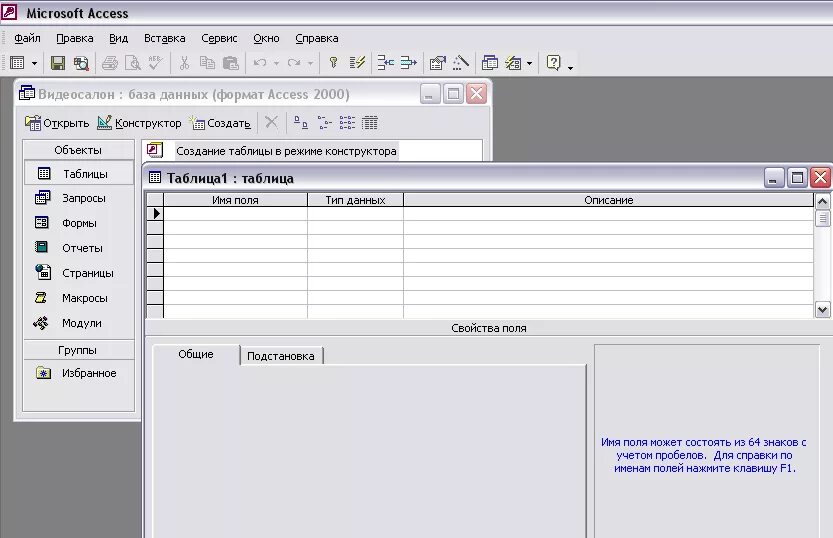Open the View button dropdown arrow
Screen dimensions: 833x538
tap(34, 64)
